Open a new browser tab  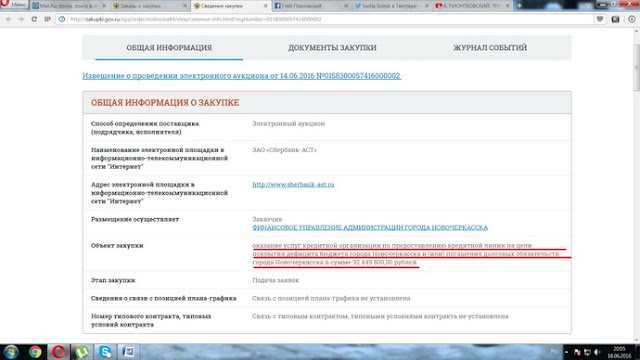[520, 6]
